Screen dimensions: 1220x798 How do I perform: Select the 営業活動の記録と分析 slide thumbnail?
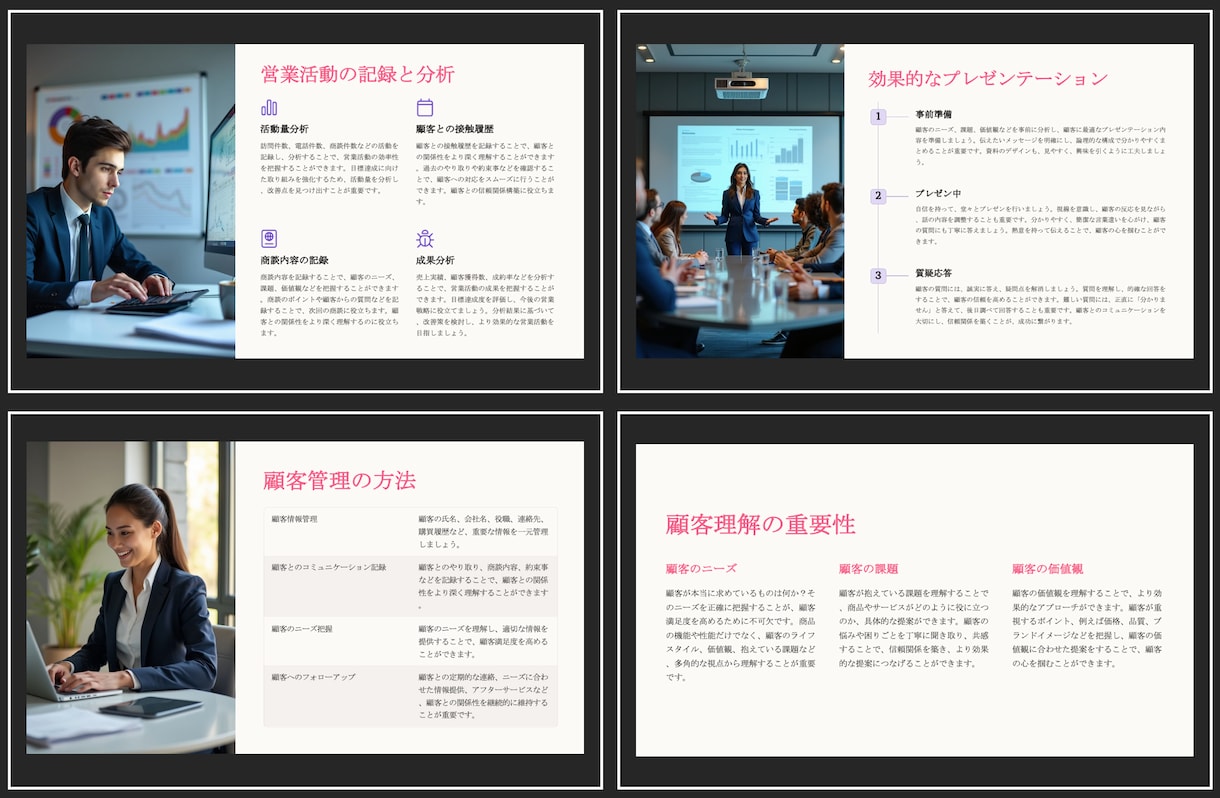pos(305,201)
